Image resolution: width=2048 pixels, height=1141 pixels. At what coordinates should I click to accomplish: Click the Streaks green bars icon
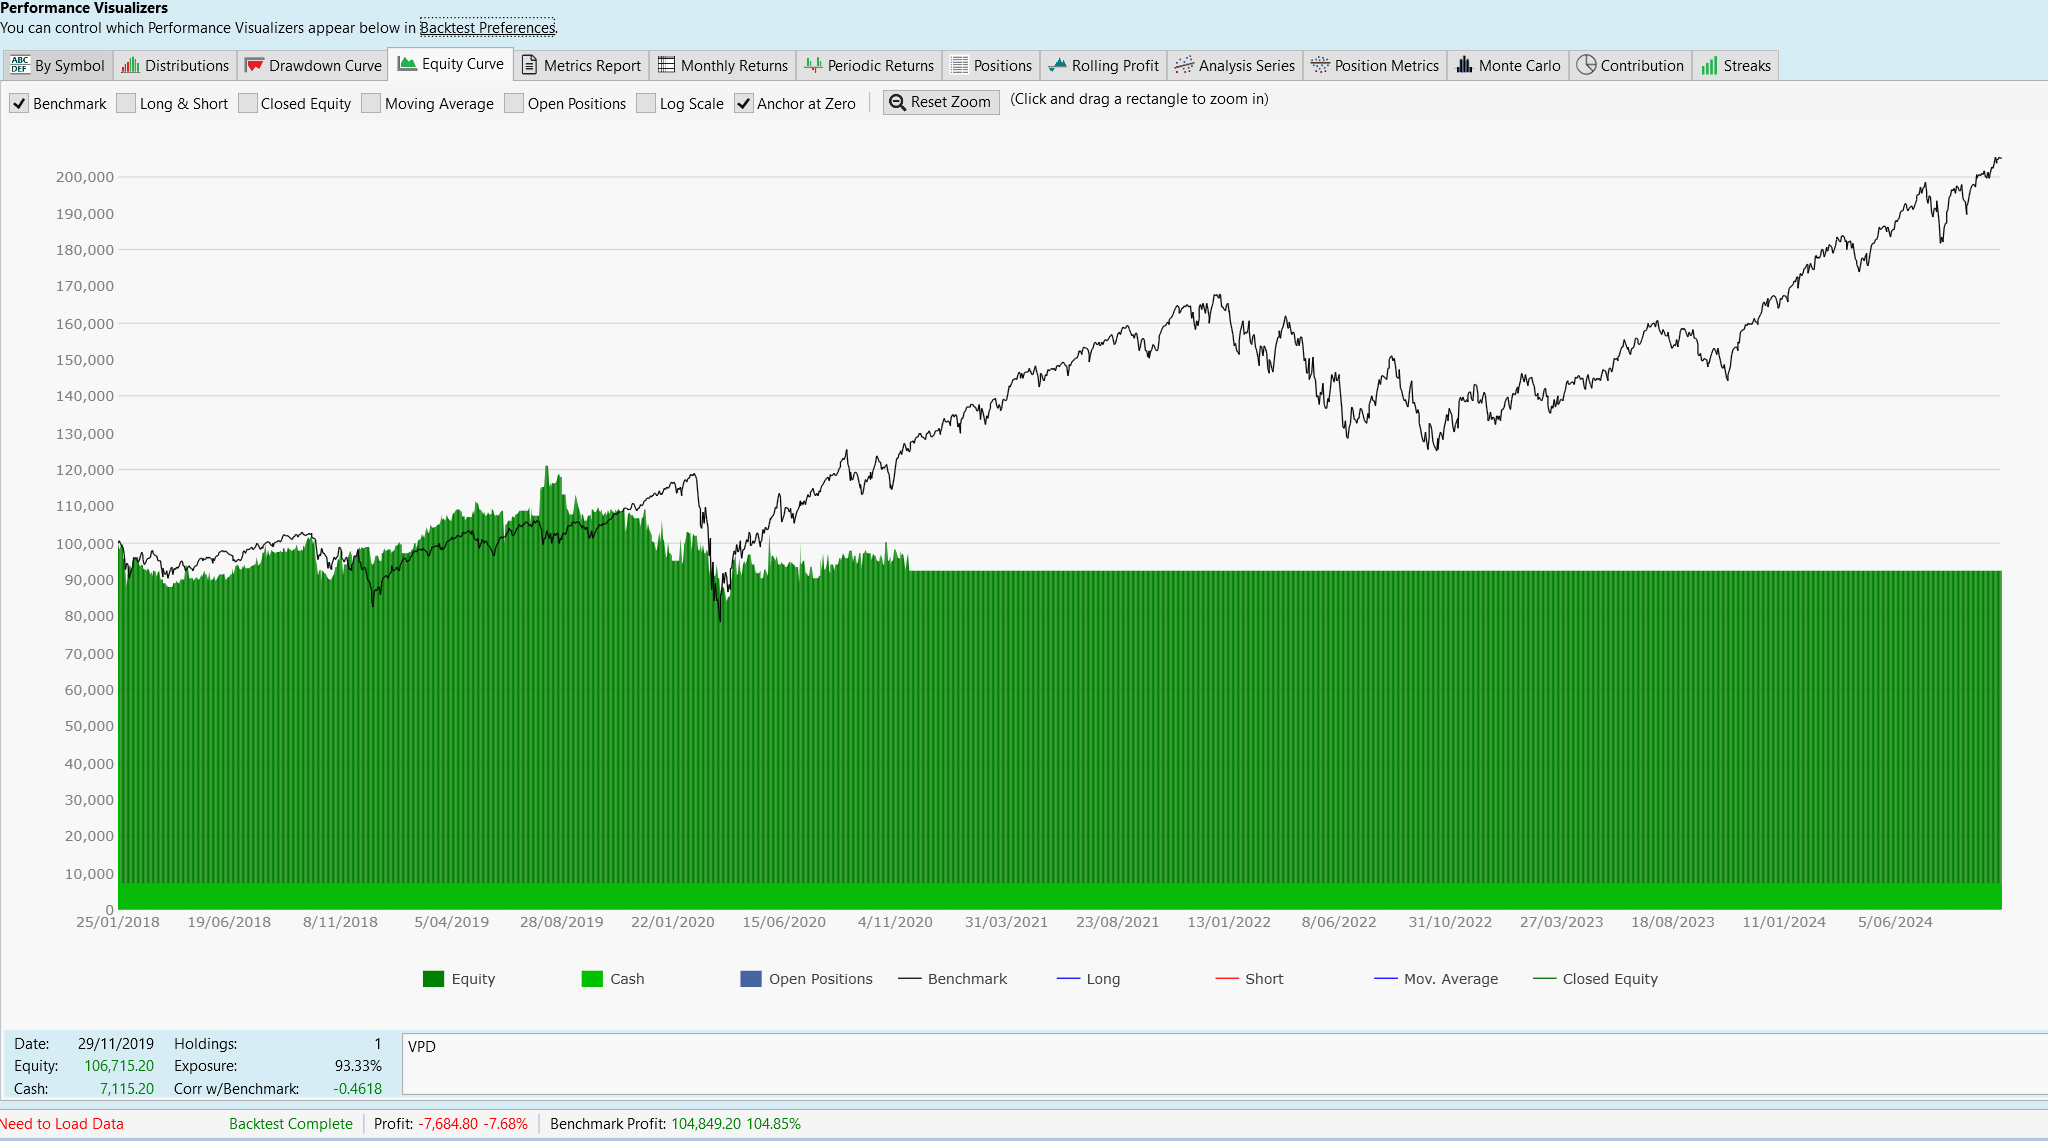pos(1709,65)
